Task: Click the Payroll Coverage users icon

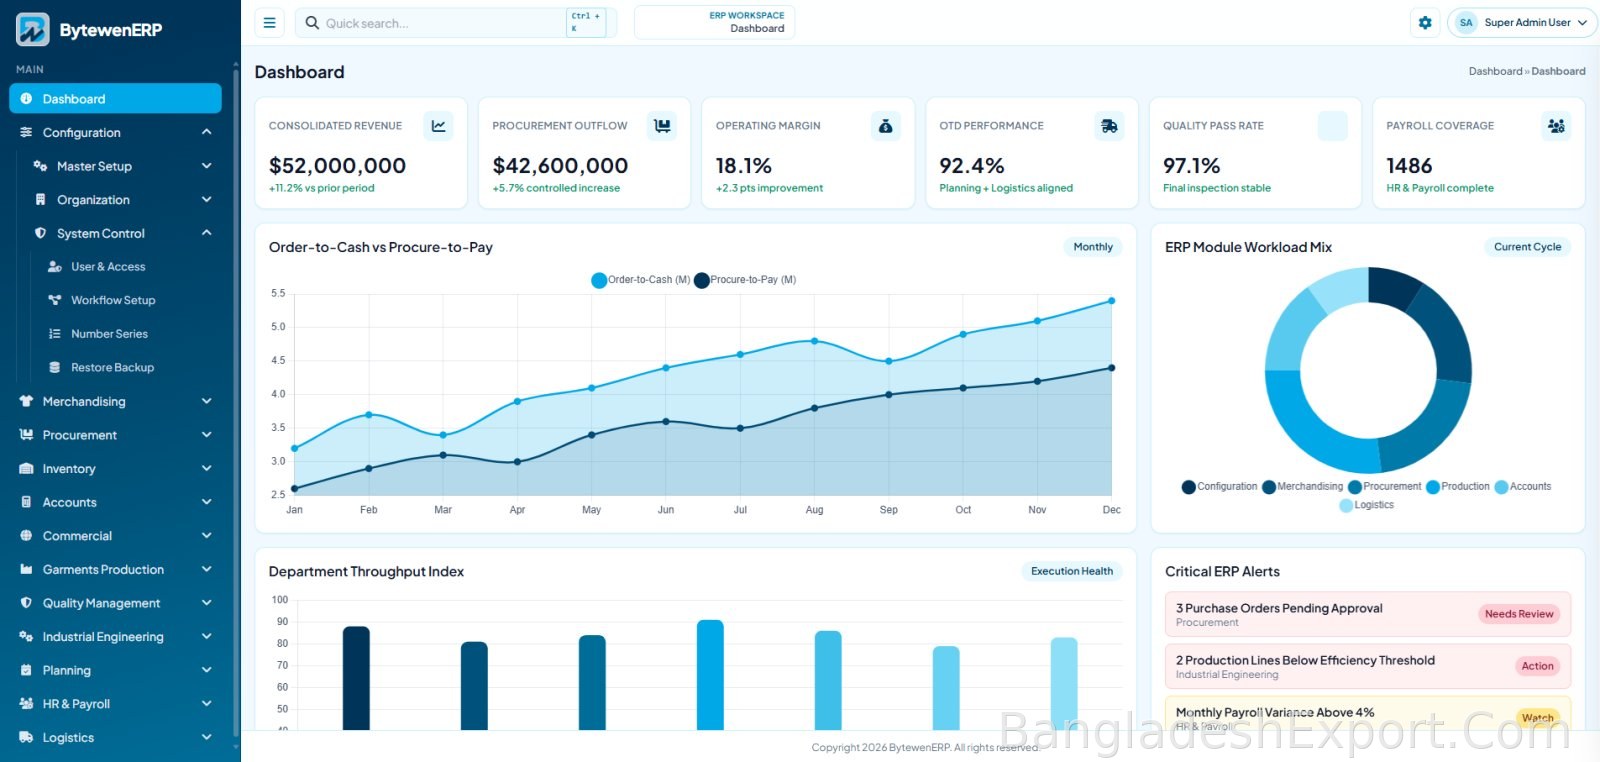Action: (1556, 126)
